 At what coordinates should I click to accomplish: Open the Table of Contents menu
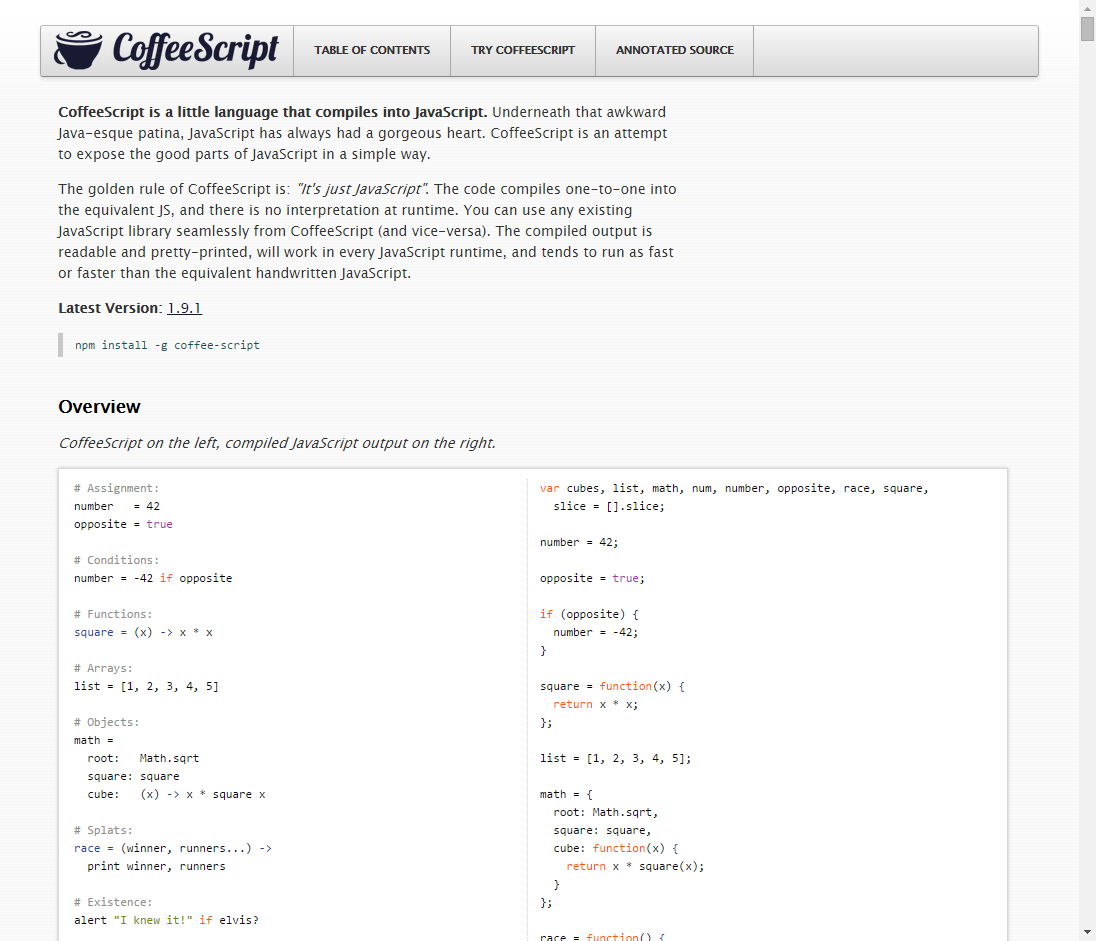[x=372, y=50]
